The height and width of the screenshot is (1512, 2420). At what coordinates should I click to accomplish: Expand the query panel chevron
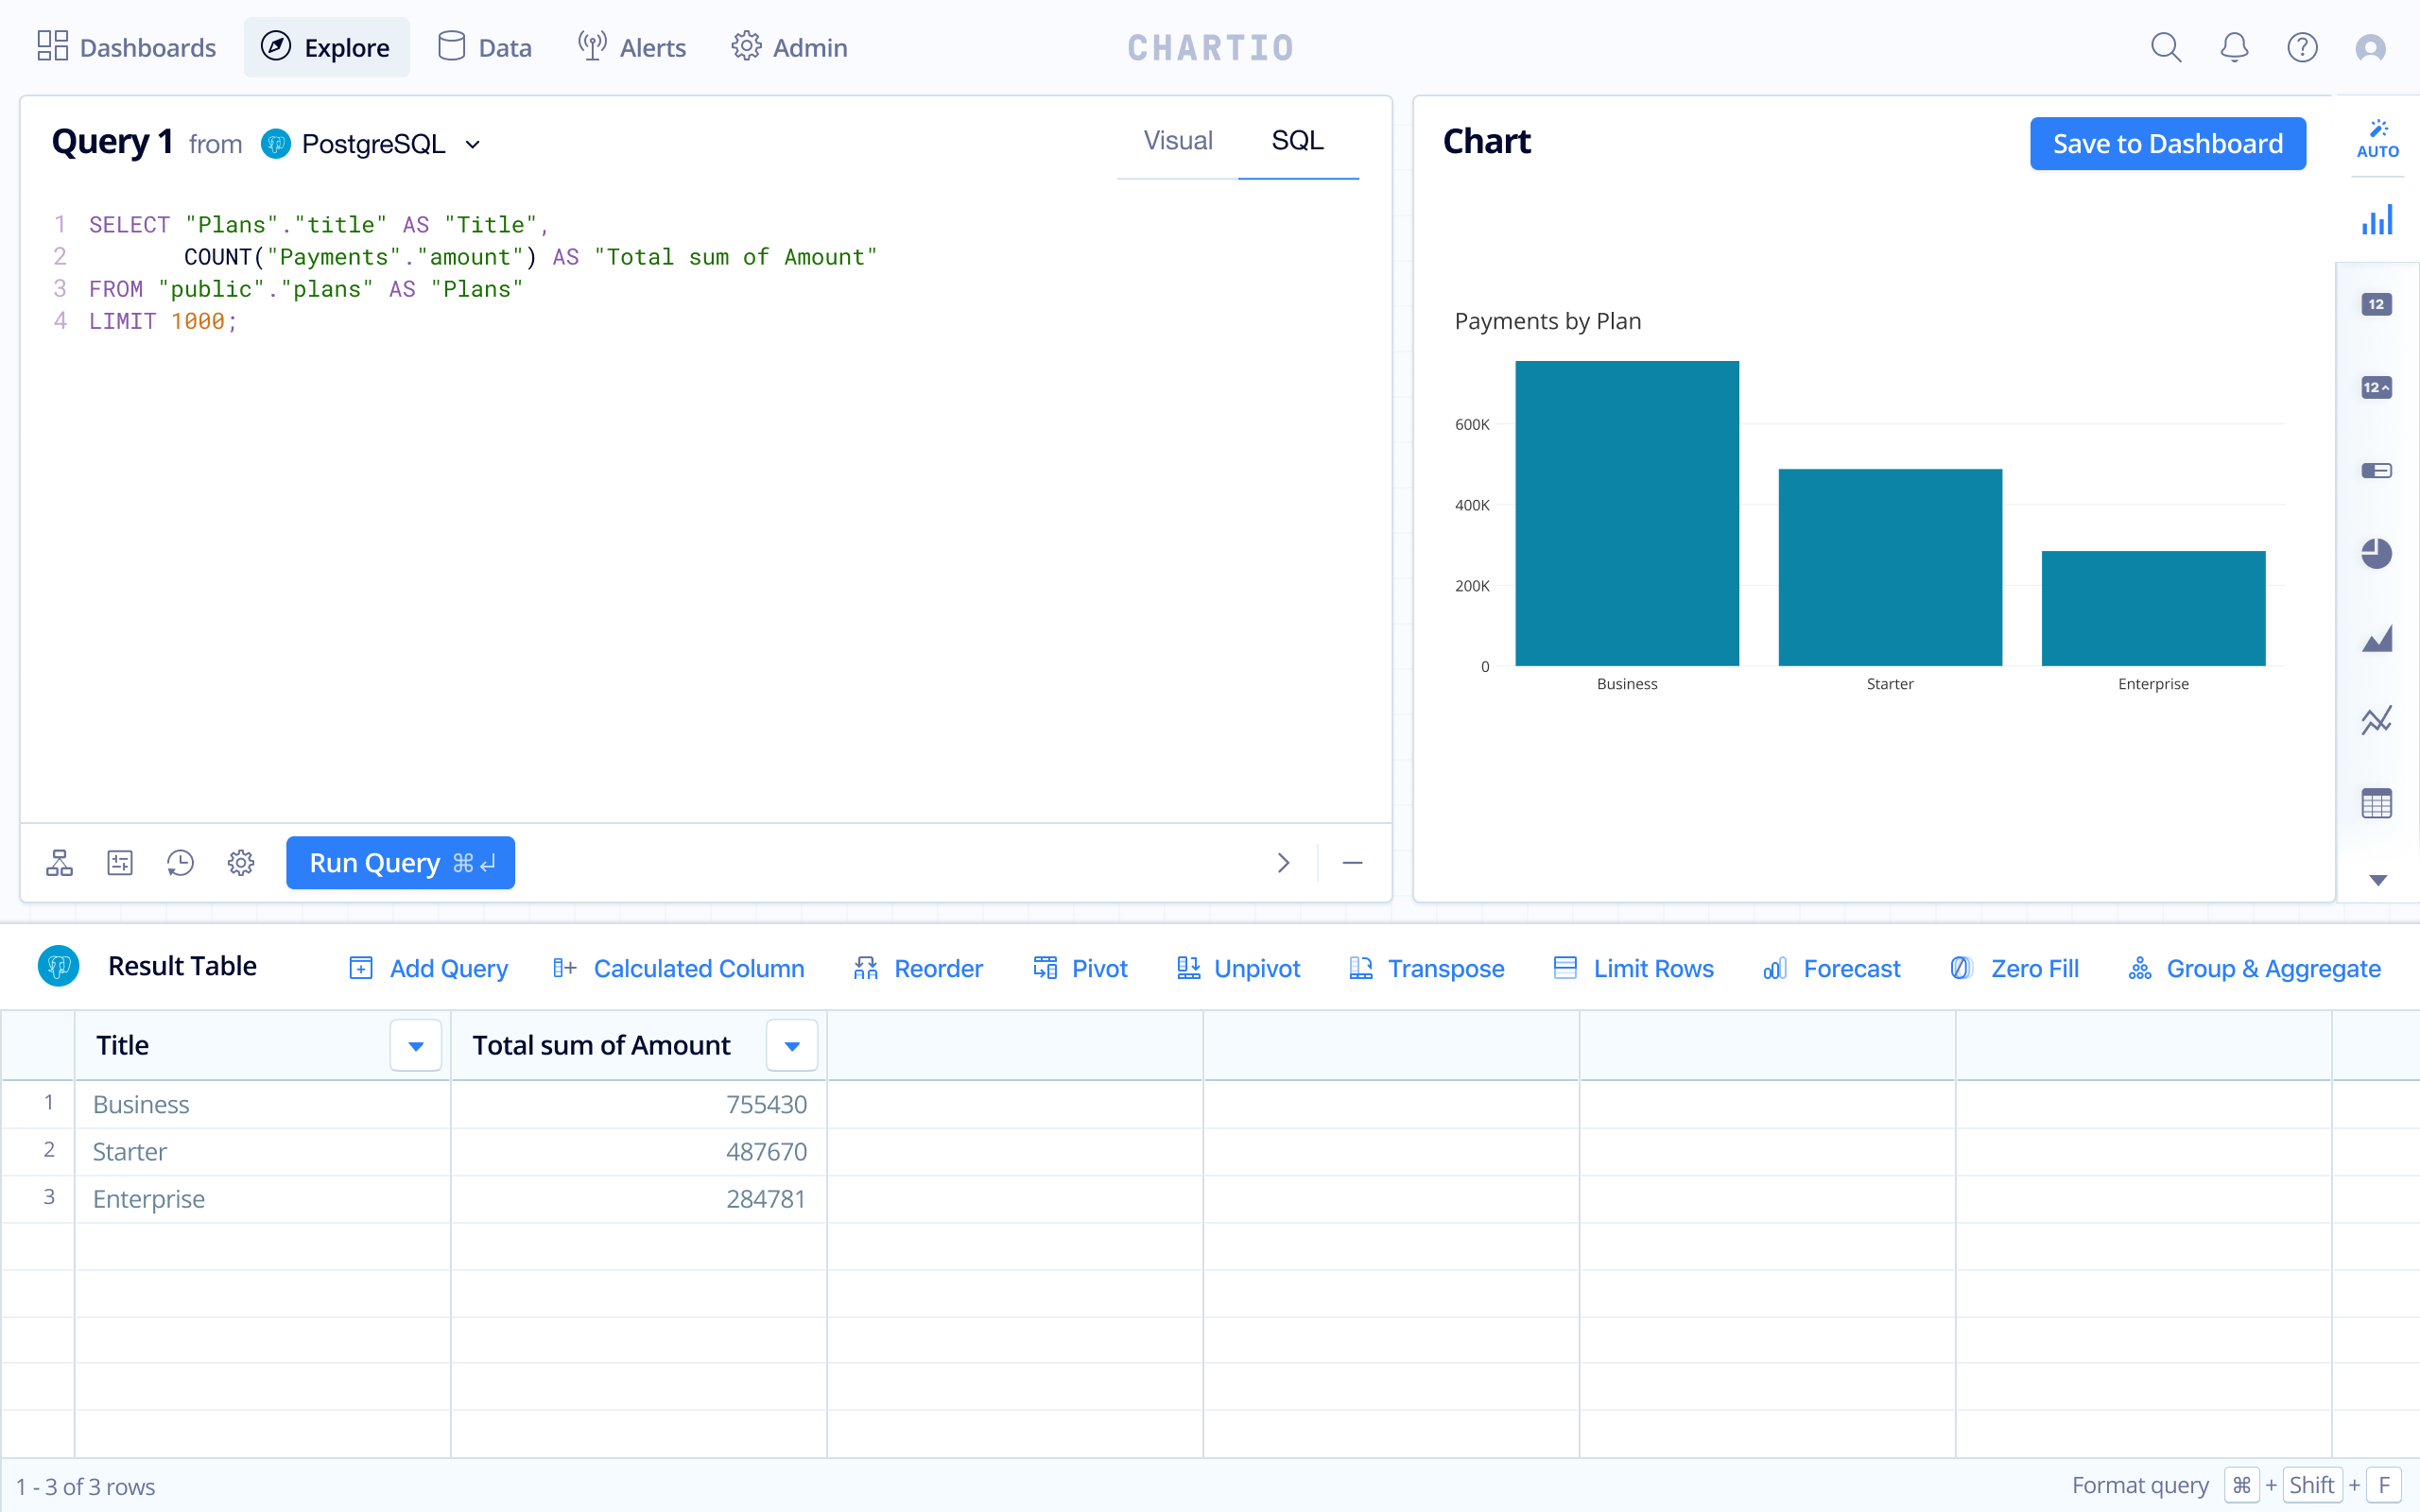[x=1283, y=862]
